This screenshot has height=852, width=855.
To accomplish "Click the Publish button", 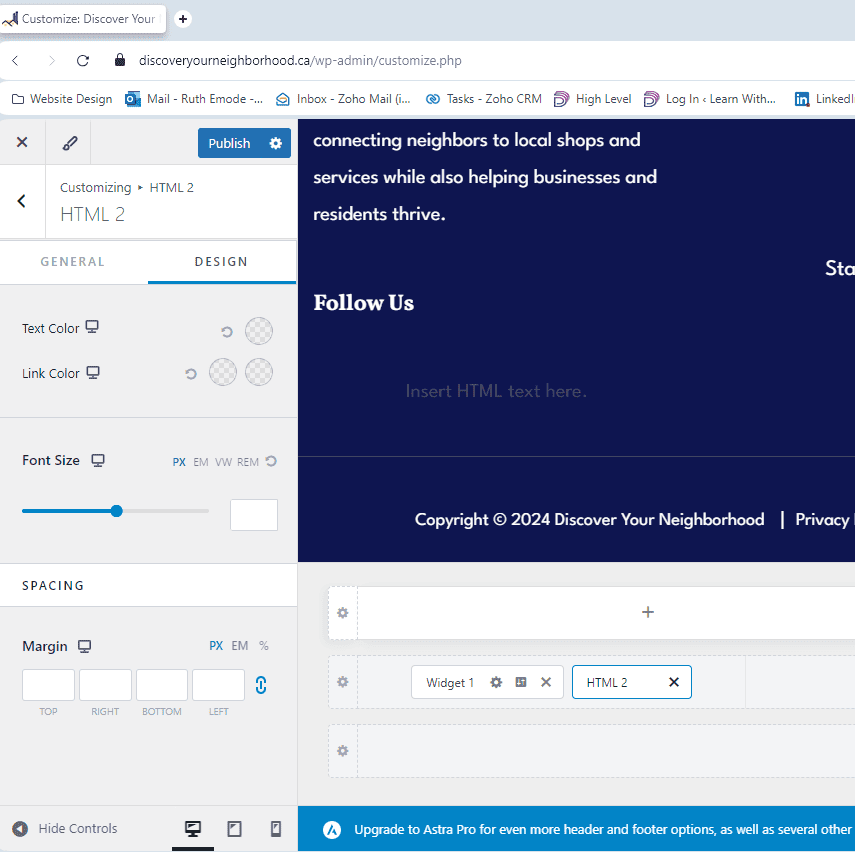I will (x=229, y=143).
